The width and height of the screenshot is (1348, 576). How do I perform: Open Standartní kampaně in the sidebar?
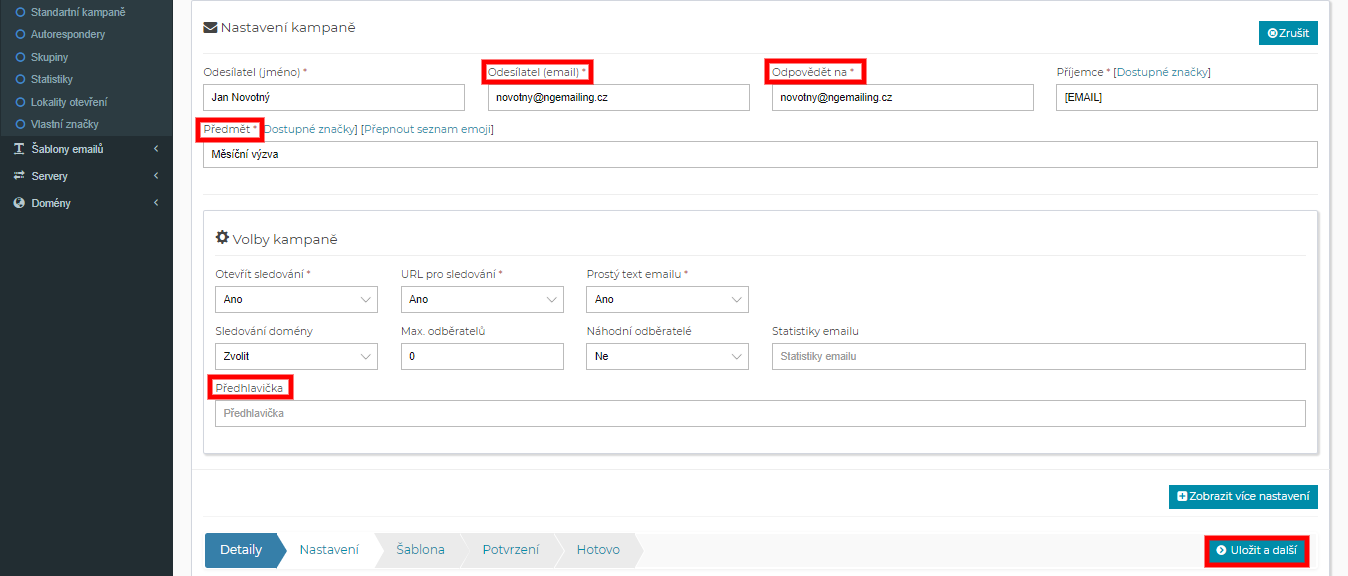(x=78, y=12)
